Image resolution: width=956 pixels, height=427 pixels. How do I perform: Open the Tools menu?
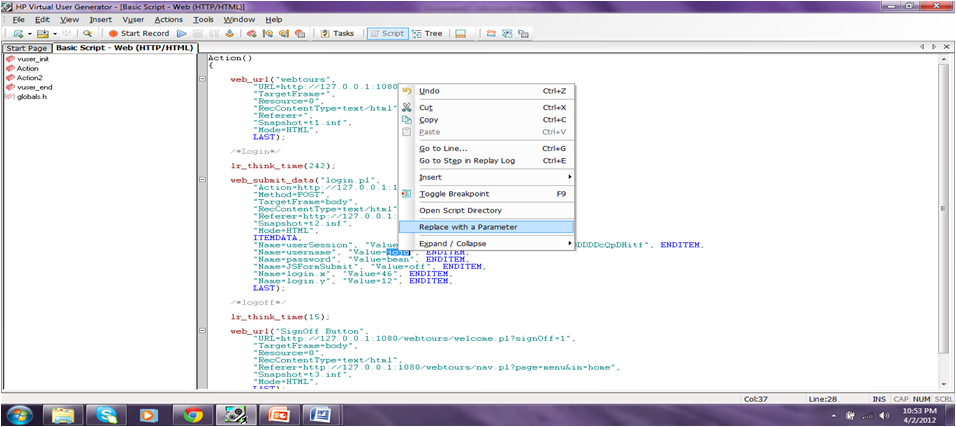[204, 20]
